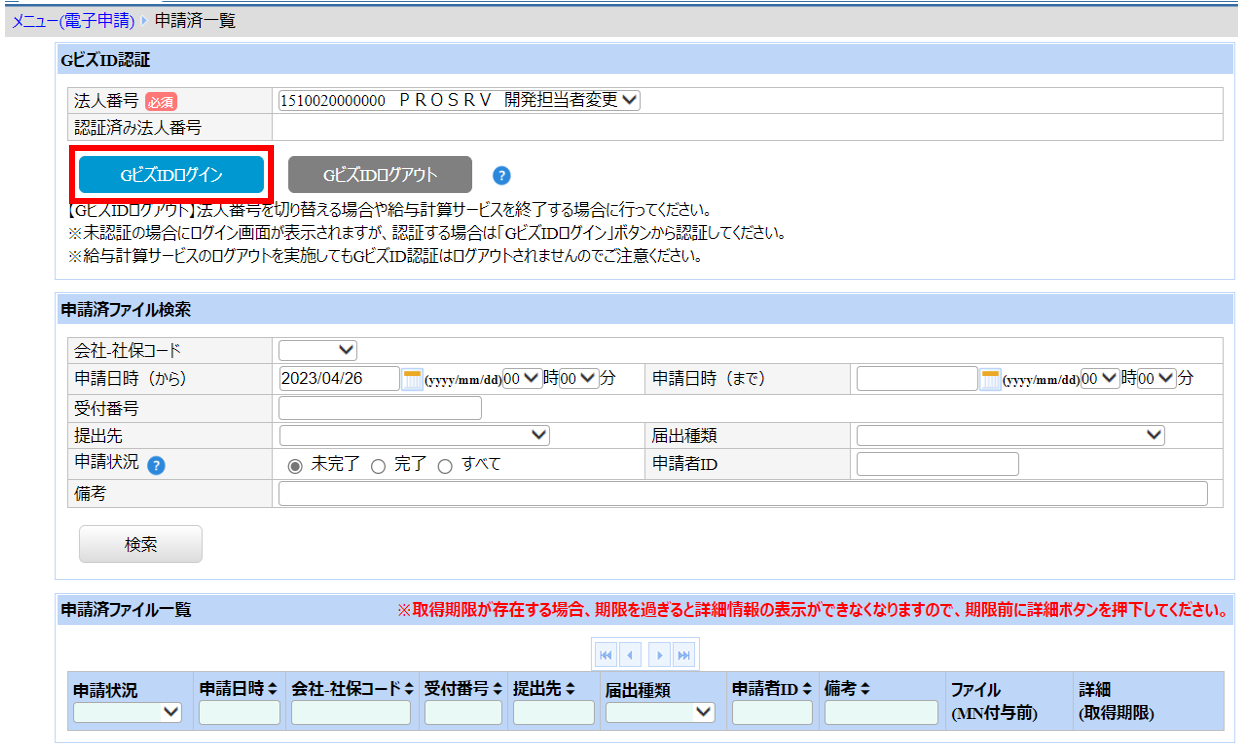The image size is (1238, 748).
Task: Sort table by 申請者ID column
Action: (x=806, y=689)
